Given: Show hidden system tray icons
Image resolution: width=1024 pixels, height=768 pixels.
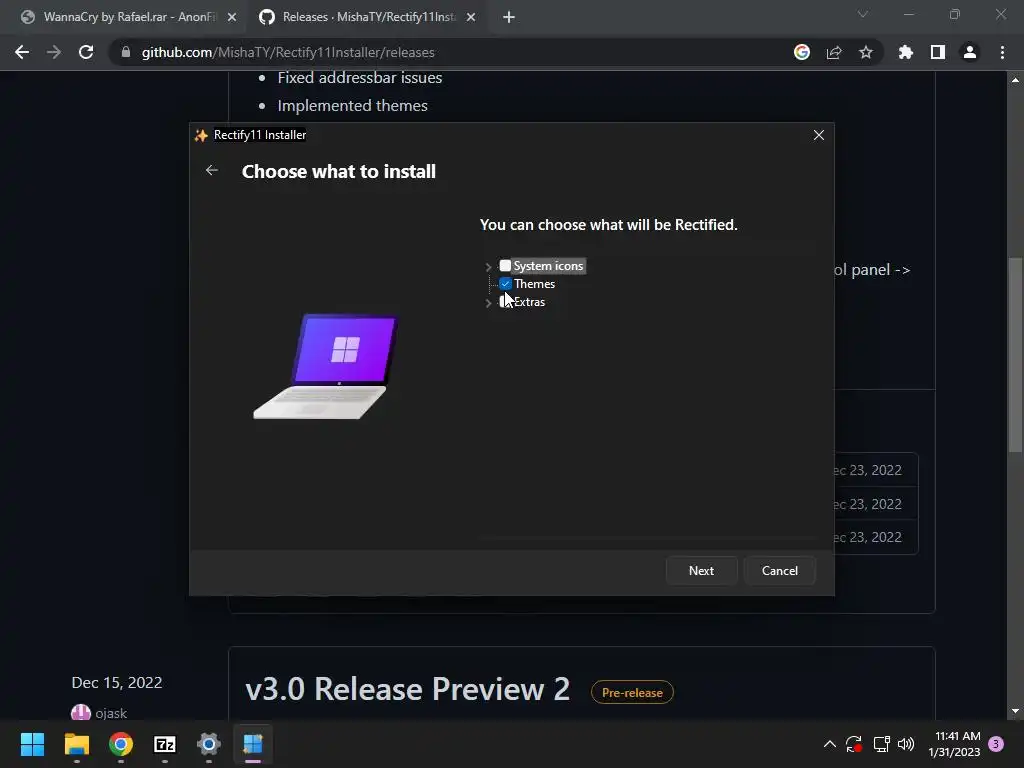Looking at the screenshot, I should [x=829, y=744].
